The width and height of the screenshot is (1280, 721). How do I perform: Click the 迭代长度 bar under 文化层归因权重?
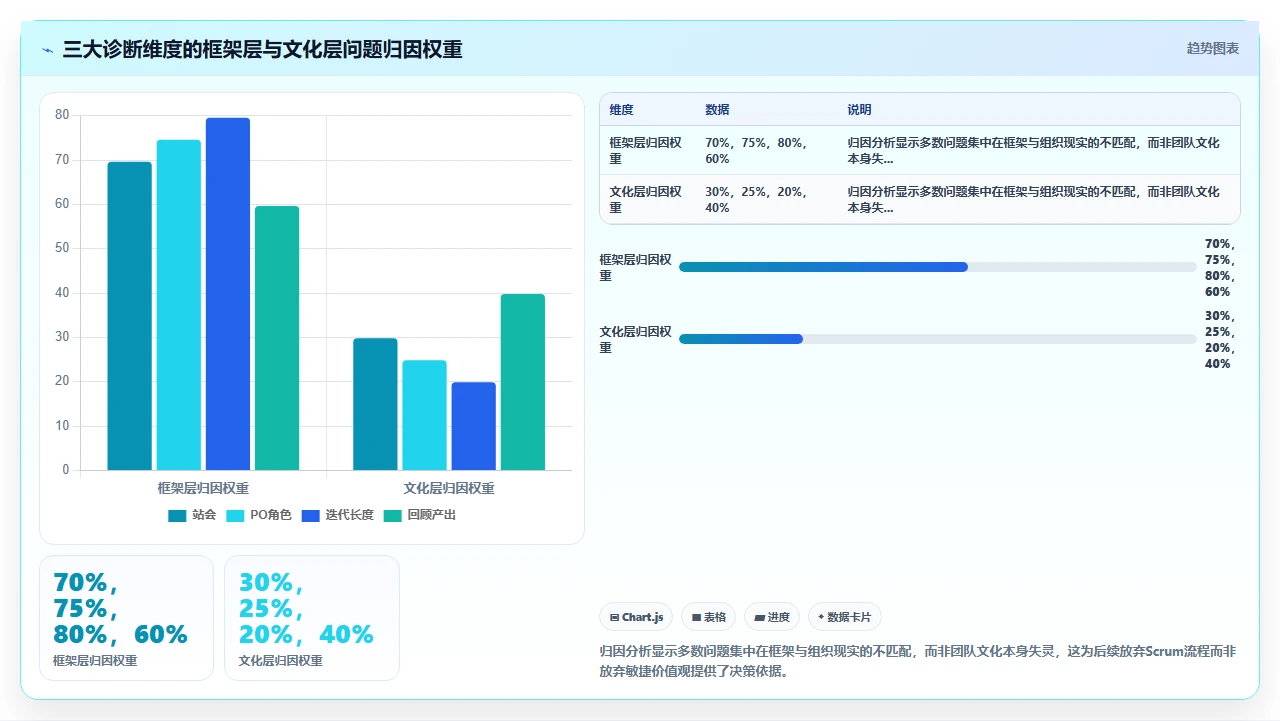[473, 426]
